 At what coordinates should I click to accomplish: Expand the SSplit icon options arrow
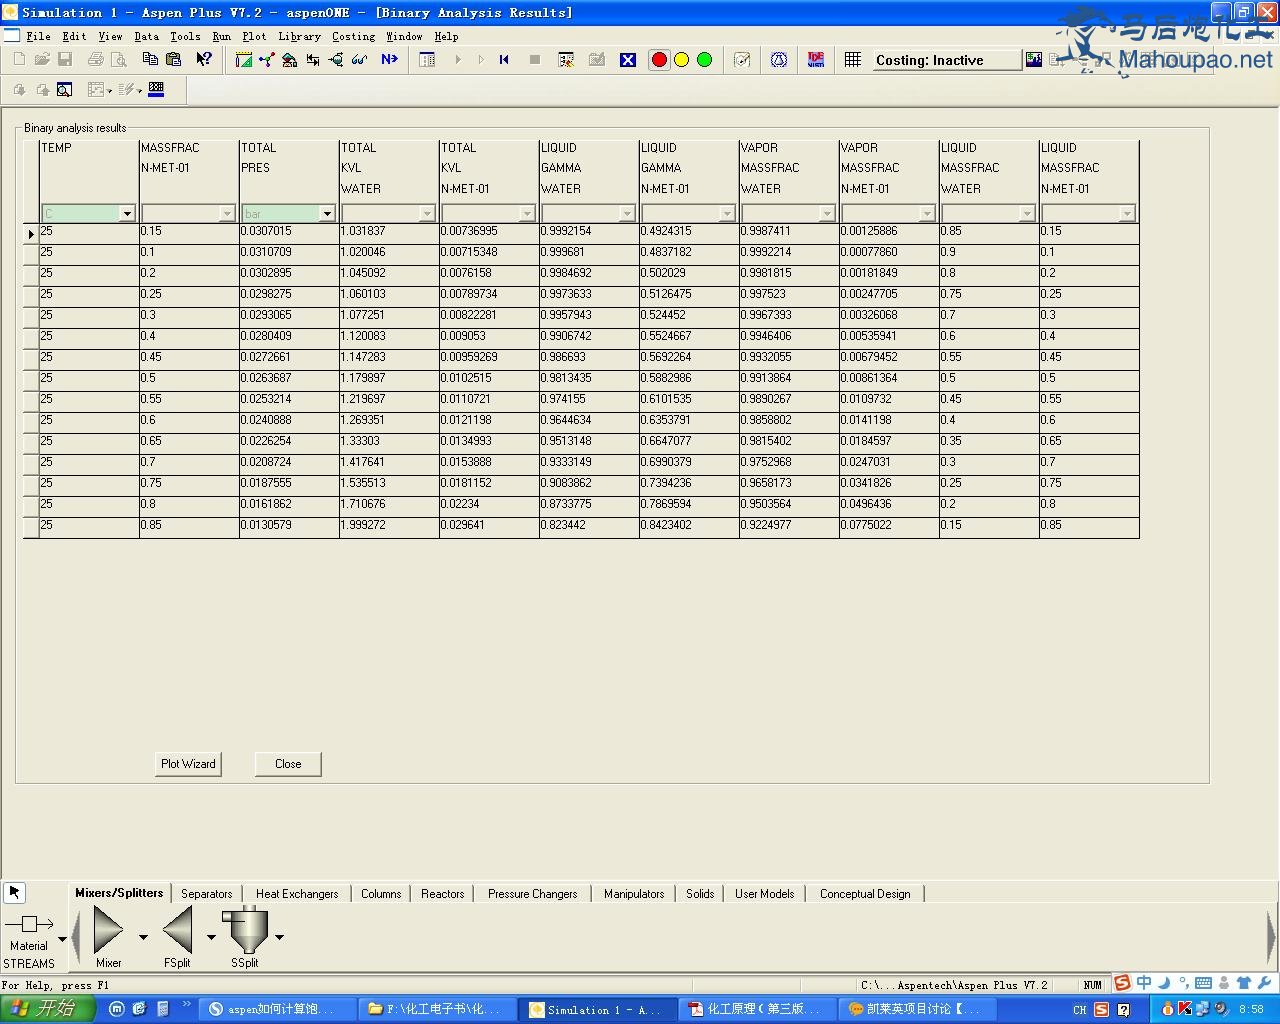click(279, 937)
